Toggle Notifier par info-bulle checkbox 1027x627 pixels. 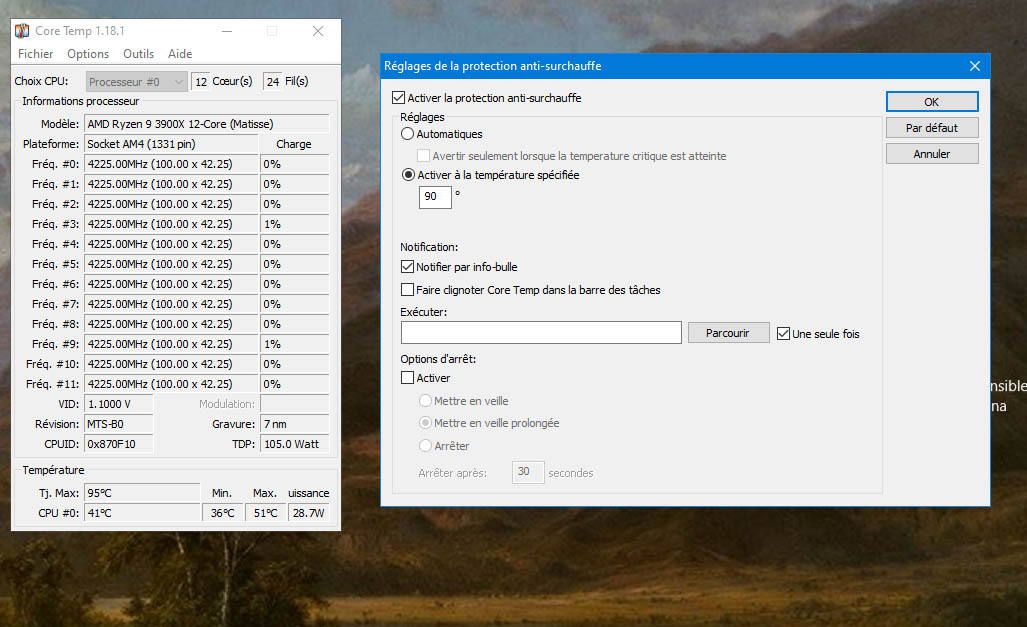point(407,267)
